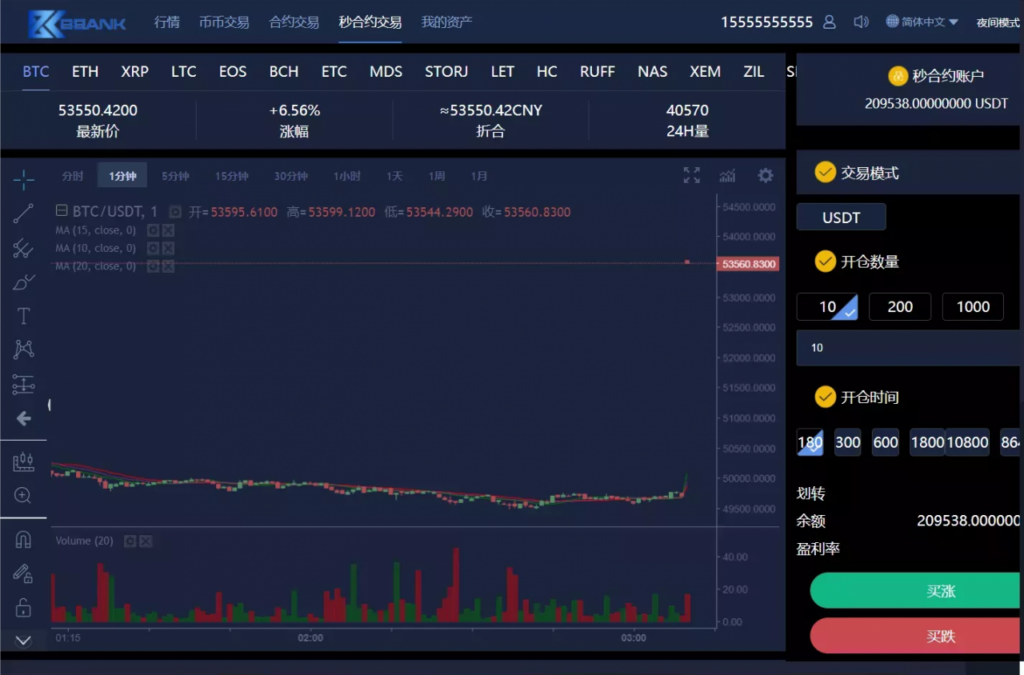Expand the bottom chevron of drawing toolbar
Image resolution: width=1024 pixels, height=675 pixels.
click(x=23, y=640)
